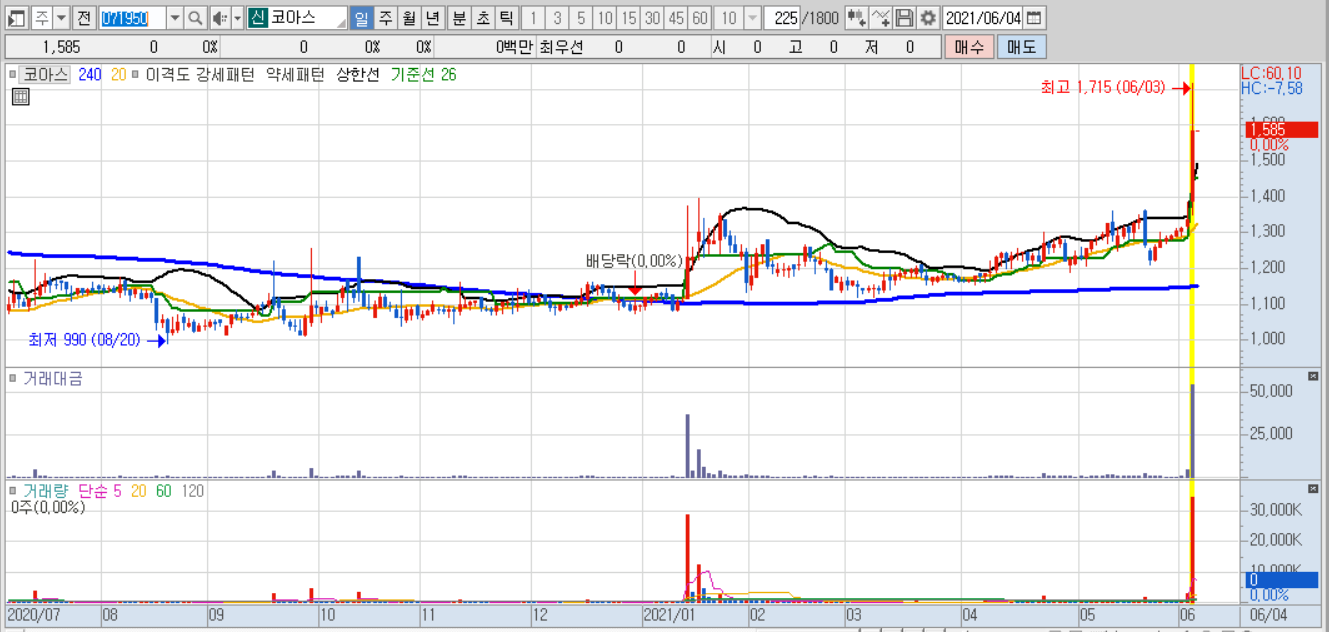Close the 거래량 panel

1313,488
